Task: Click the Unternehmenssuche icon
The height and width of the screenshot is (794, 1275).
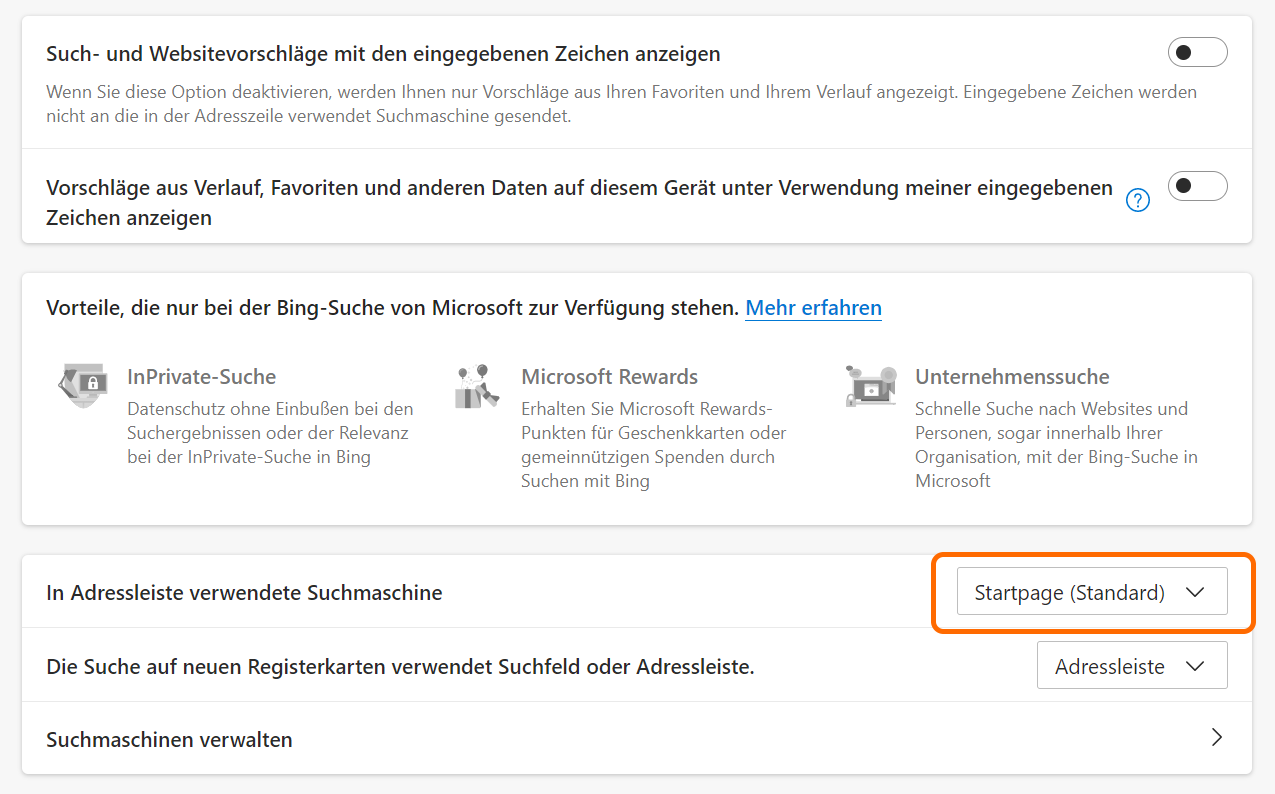Action: [x=868, y=385]
